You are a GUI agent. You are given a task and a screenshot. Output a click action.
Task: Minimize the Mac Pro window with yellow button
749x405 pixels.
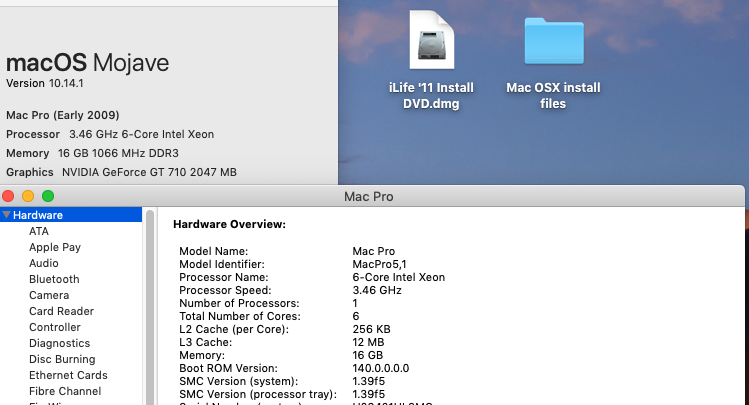point(28,196)
